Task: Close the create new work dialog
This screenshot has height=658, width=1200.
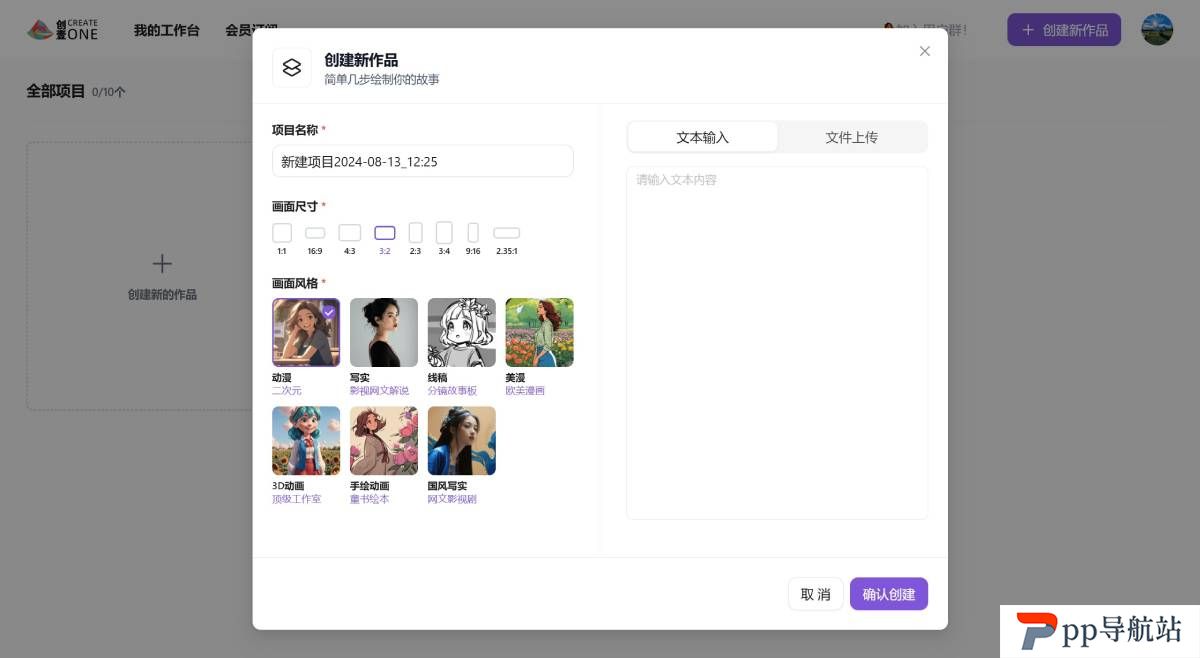Action: [925, 51]
